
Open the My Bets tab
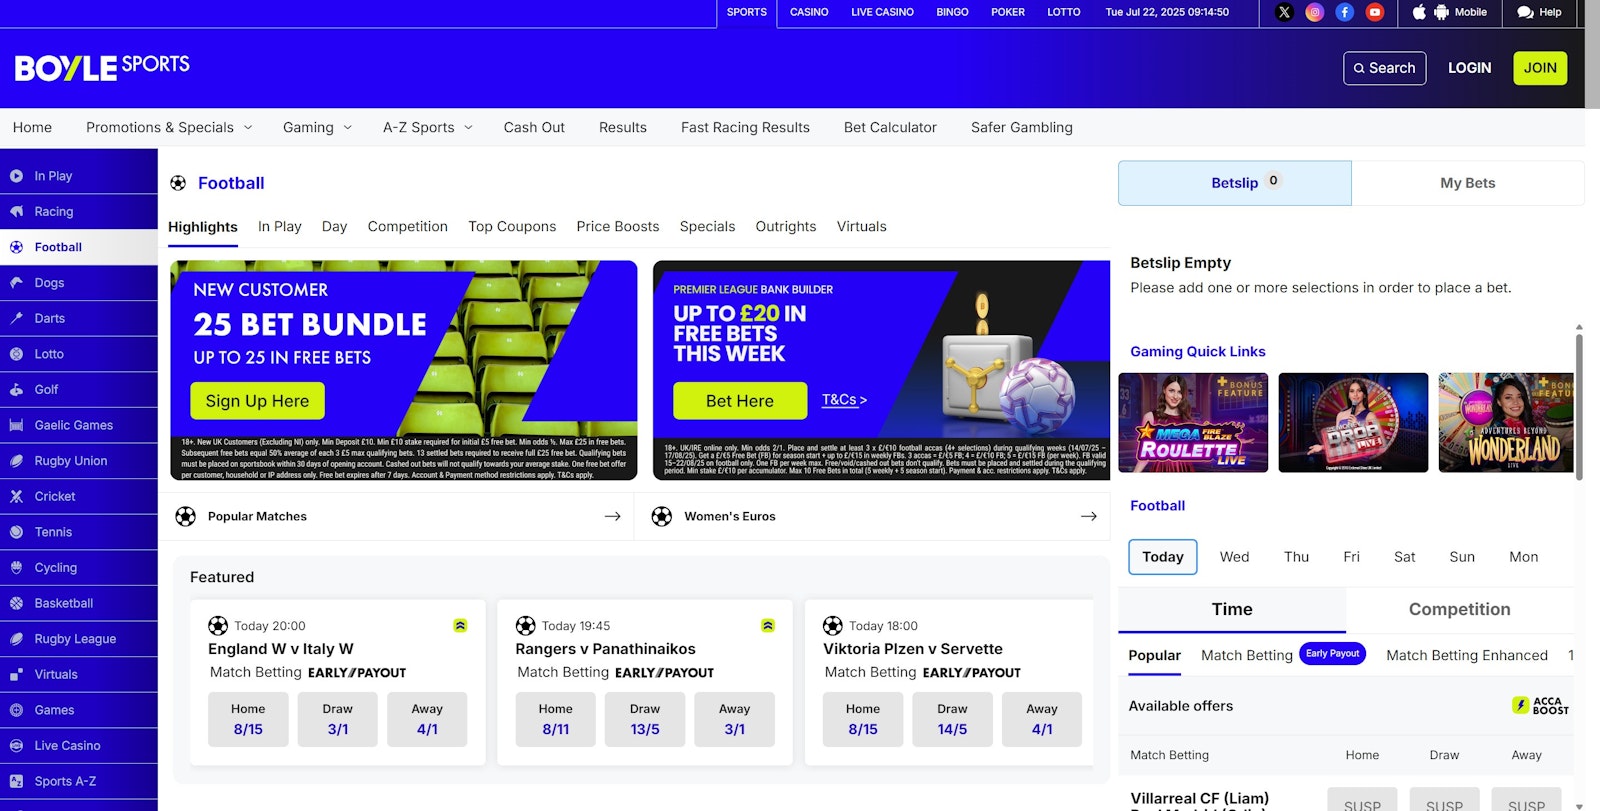pos(1467,183)
